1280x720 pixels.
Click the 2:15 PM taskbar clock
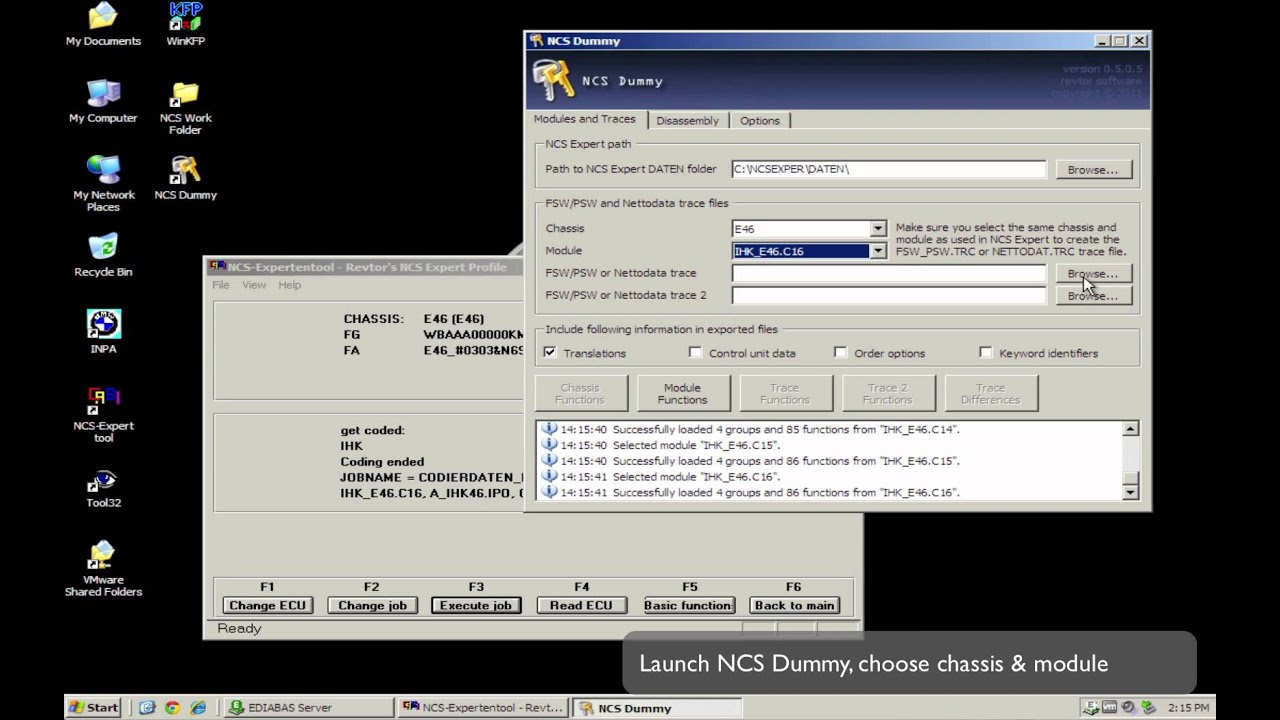pyautogui.click(x=1188, y=707)
